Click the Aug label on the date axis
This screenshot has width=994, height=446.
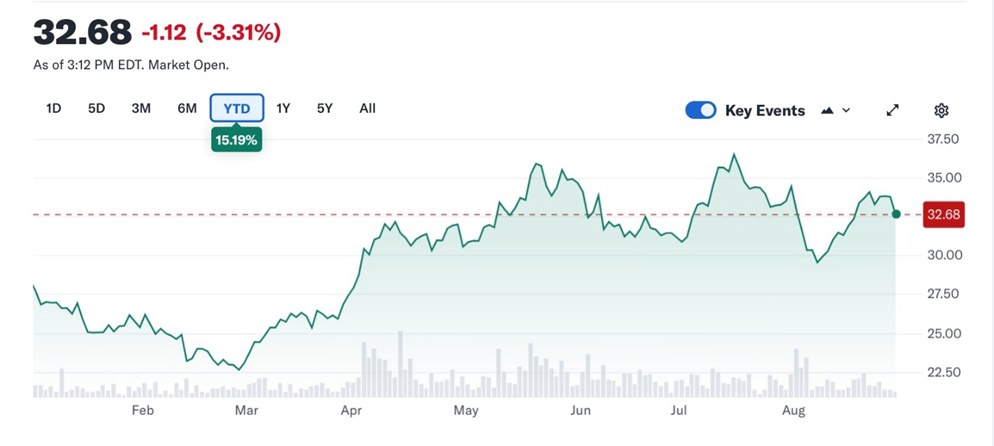click(x=793, y=410)
